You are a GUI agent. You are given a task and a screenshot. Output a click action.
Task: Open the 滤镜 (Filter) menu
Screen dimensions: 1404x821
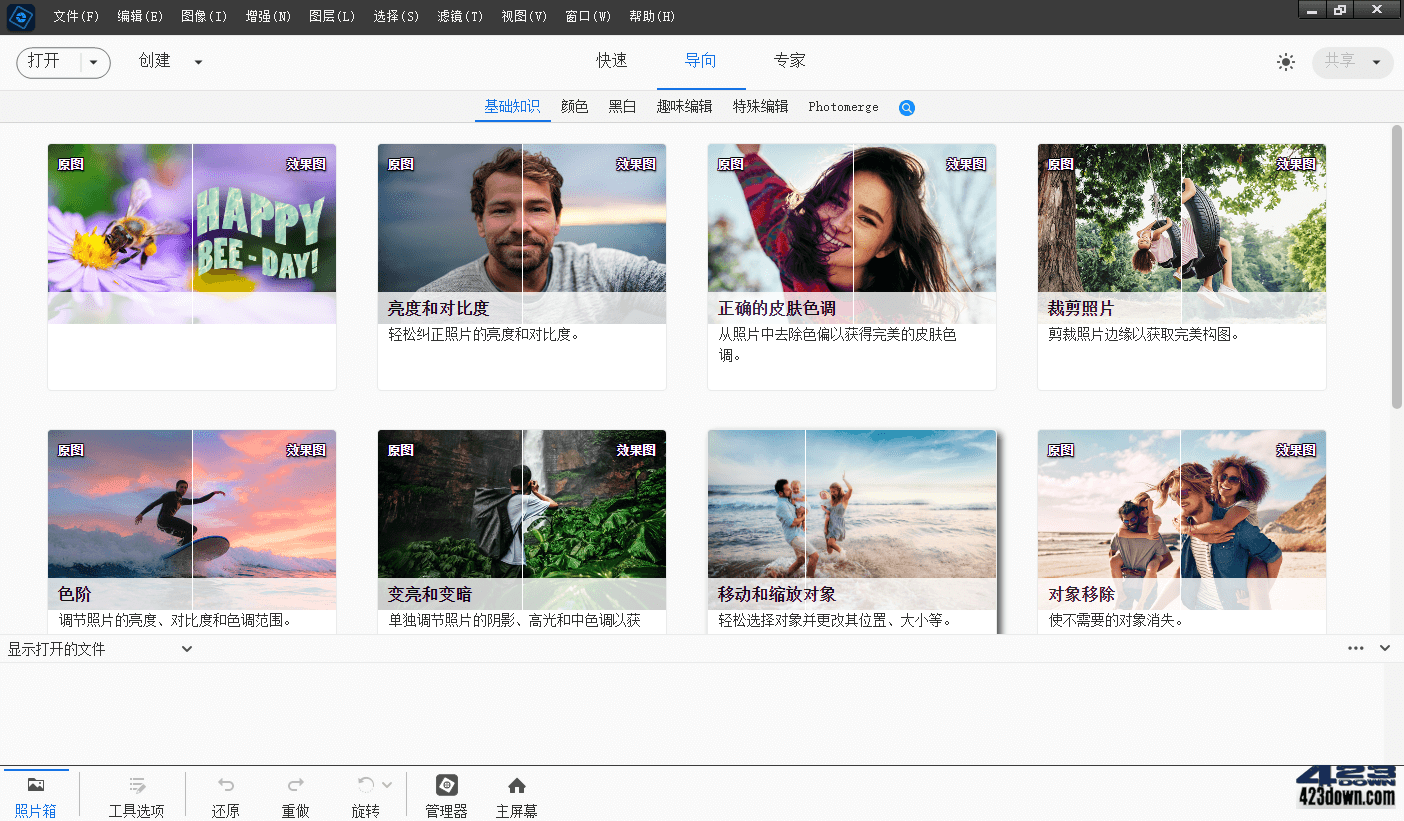click(x=459, y=16)
